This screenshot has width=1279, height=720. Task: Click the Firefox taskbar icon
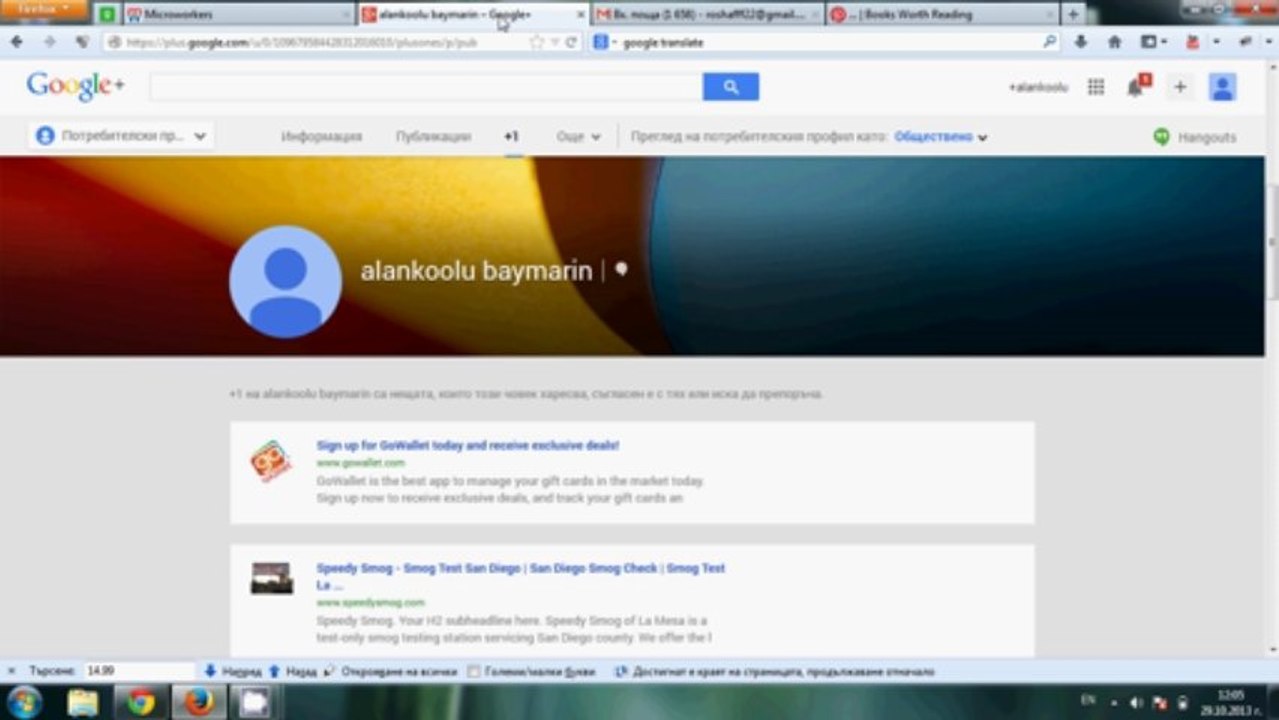tap(199, 702)
